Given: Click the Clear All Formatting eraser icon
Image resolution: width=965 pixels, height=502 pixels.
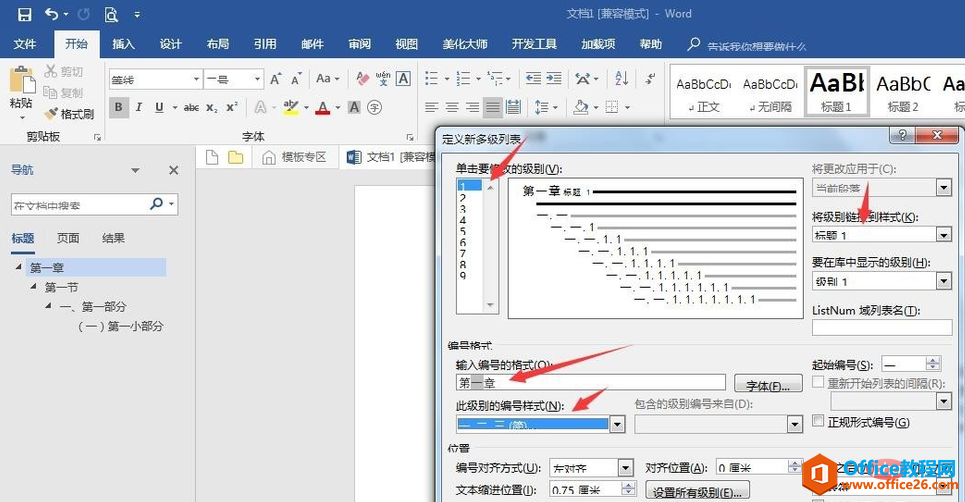Looking at the screenshot, I should coord(361,78).
